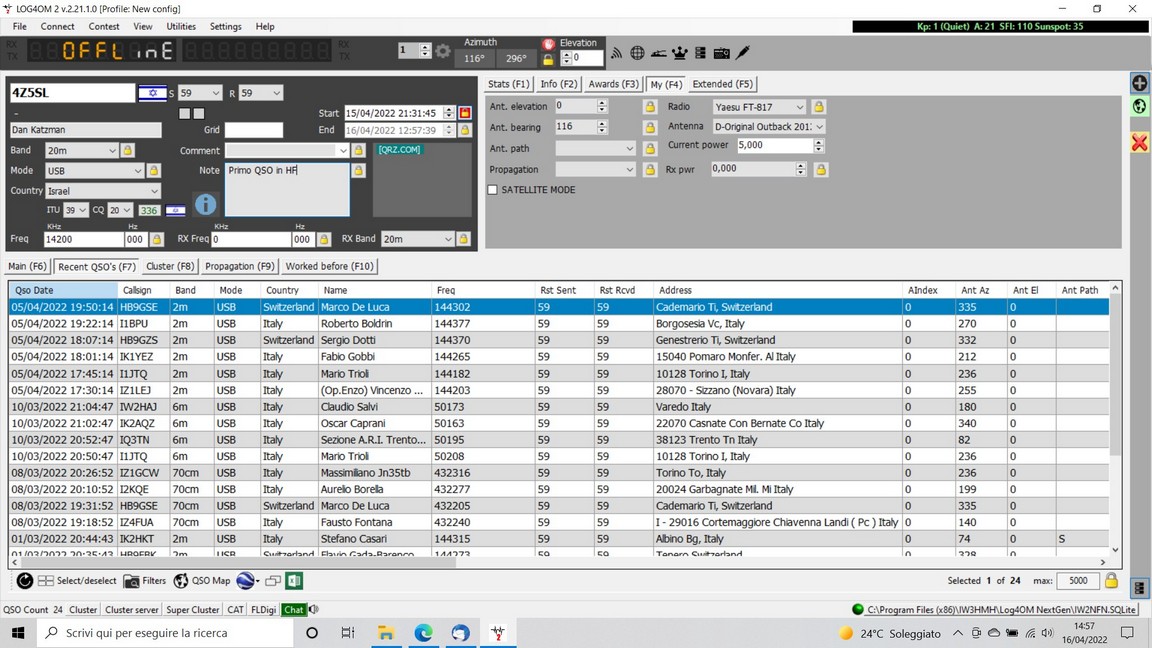Toggle the max records lock
The height and width of the screenshot is (648, 1152).
[1112, 580]
